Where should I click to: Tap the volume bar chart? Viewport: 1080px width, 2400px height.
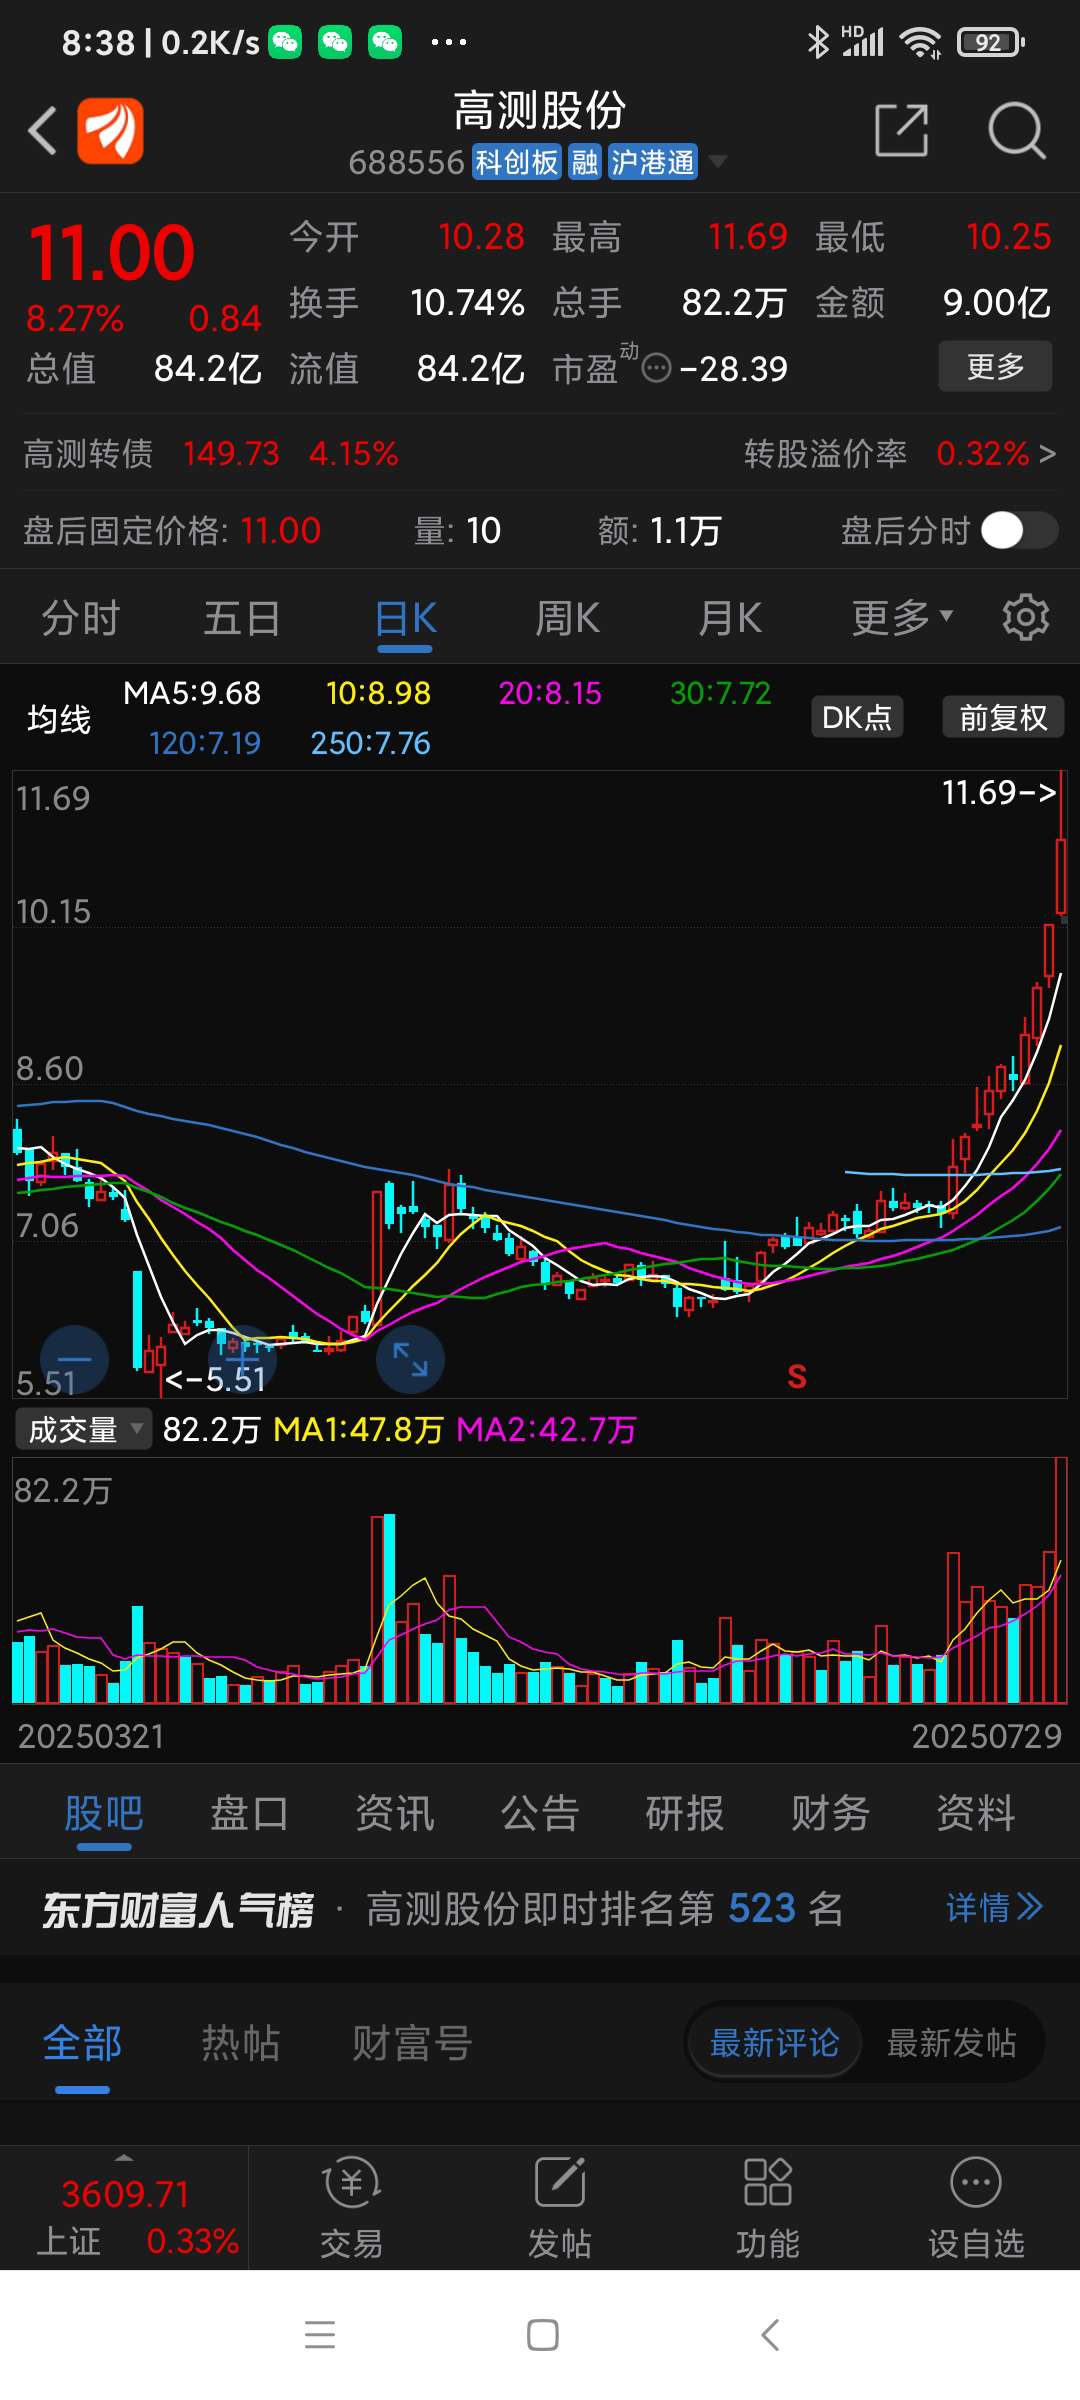click(x=540, y=1581)
